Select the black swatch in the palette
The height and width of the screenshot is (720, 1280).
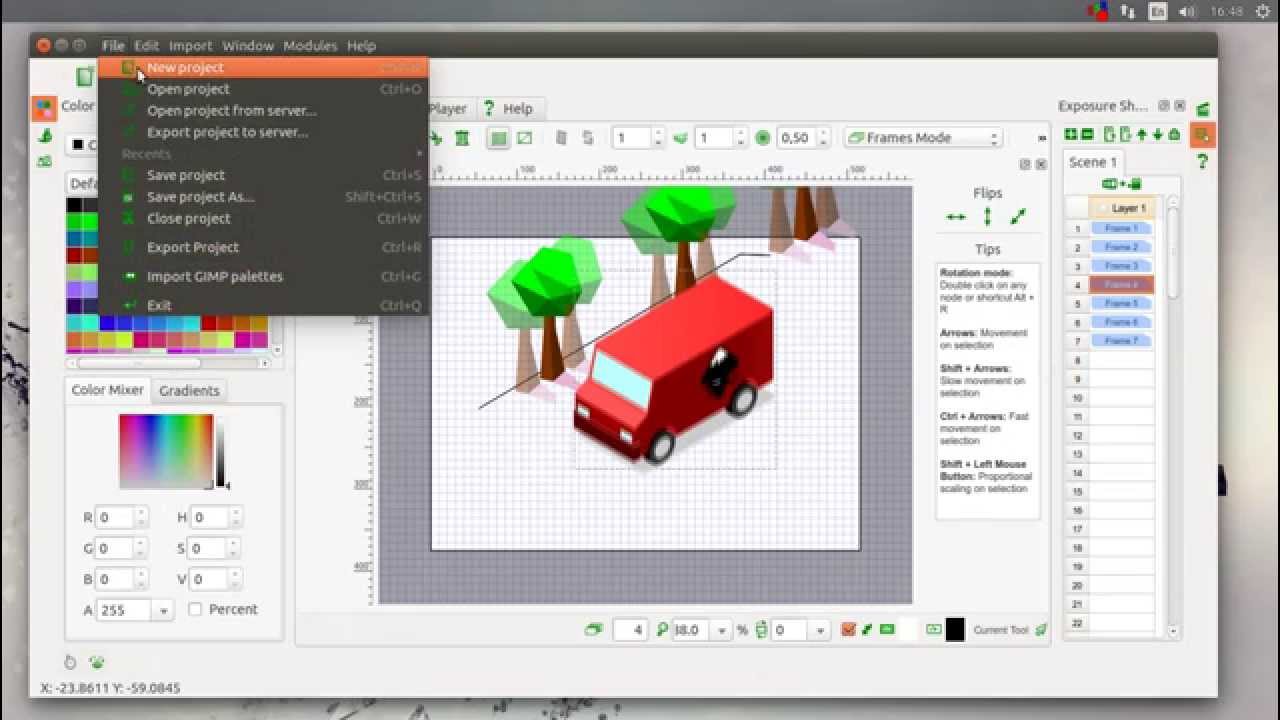75,205
